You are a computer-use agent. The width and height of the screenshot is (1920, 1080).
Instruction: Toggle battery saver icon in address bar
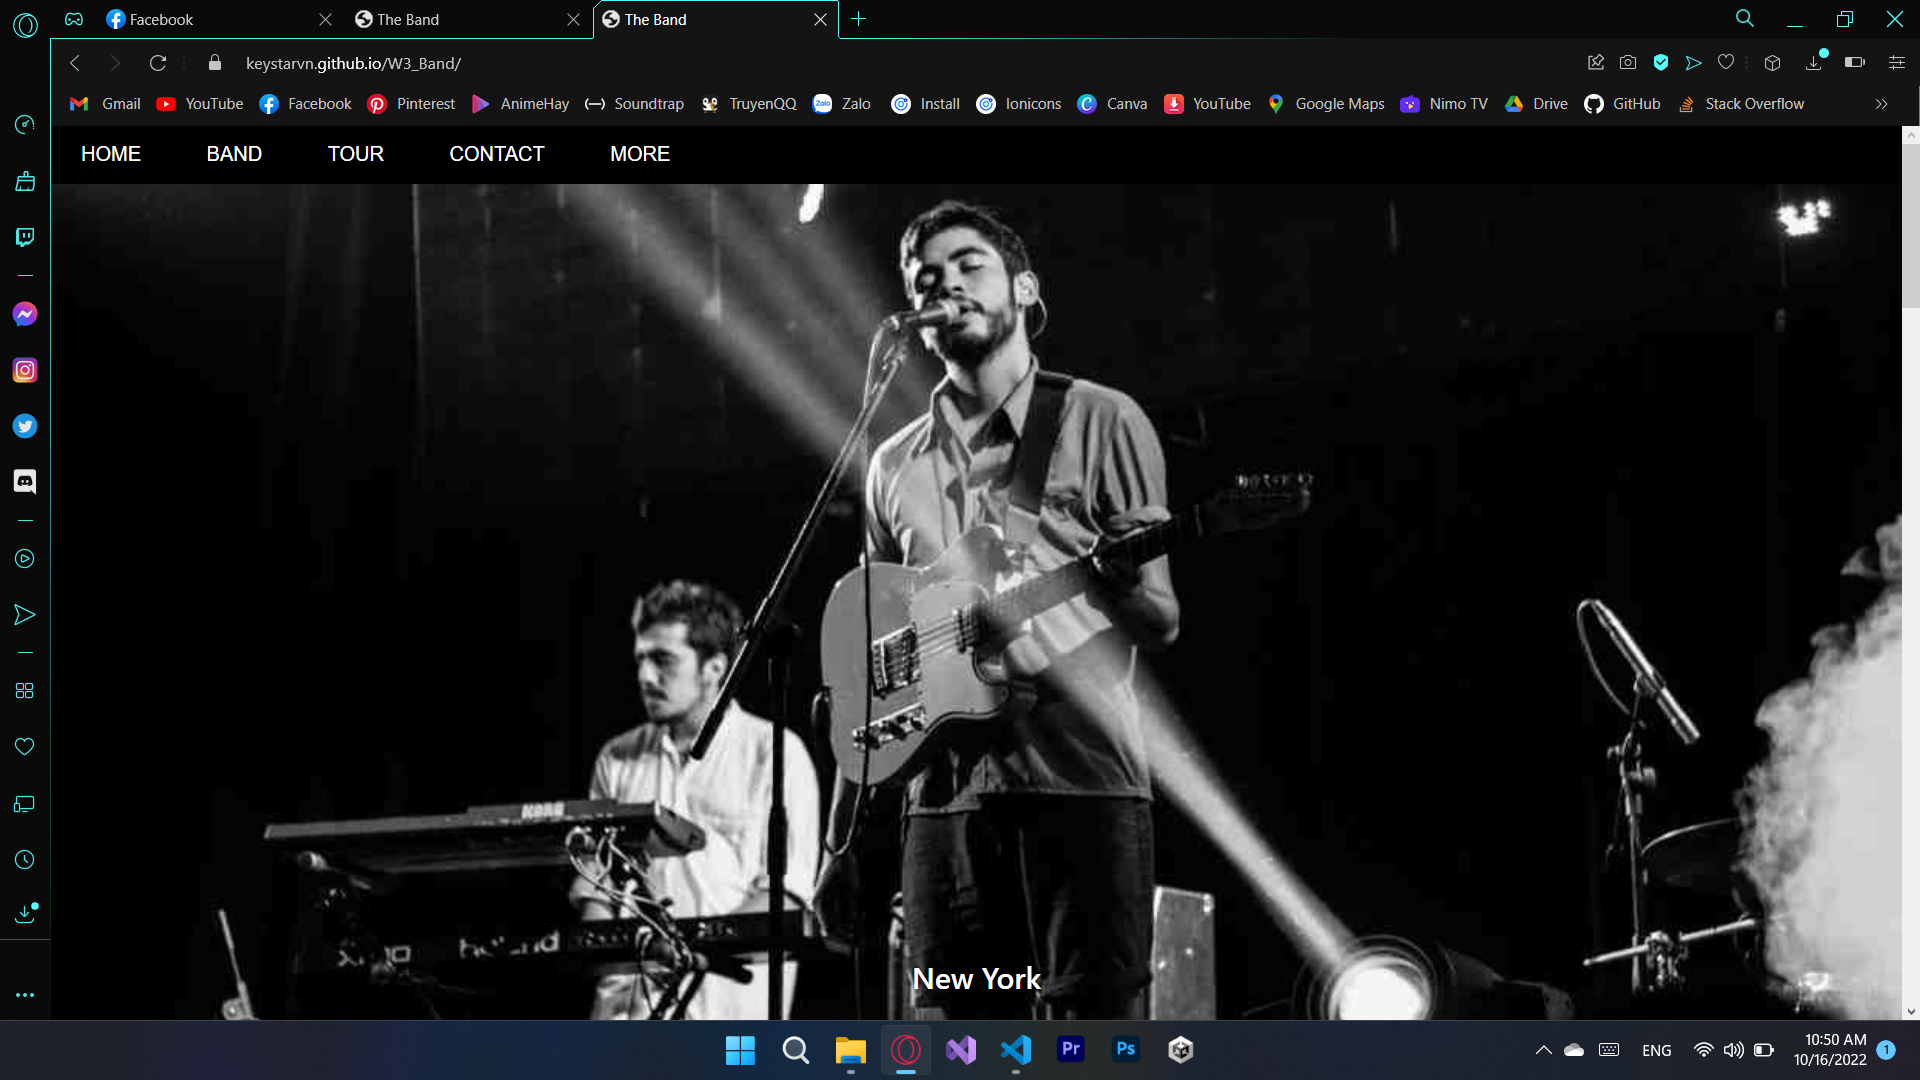1855,63
